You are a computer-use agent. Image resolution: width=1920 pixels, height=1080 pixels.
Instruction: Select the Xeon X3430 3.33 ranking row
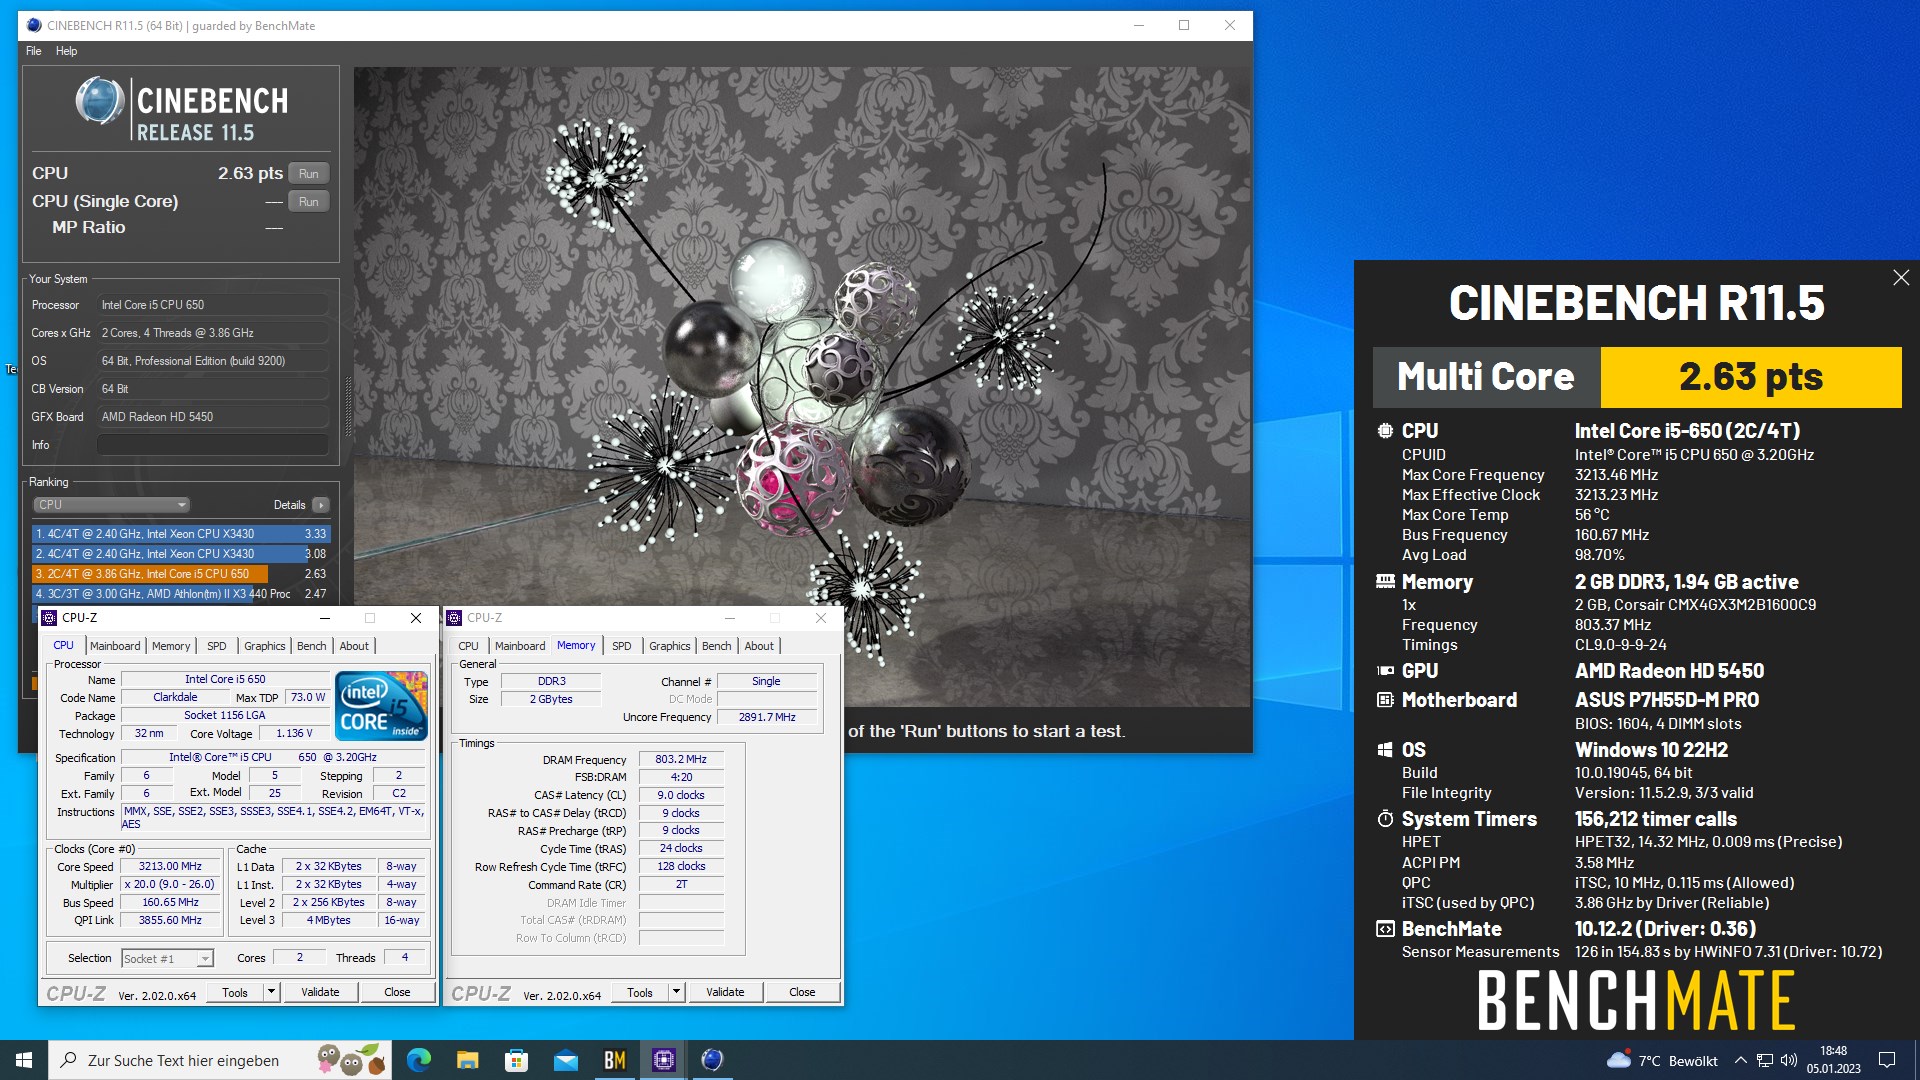[x=181, y=534]
